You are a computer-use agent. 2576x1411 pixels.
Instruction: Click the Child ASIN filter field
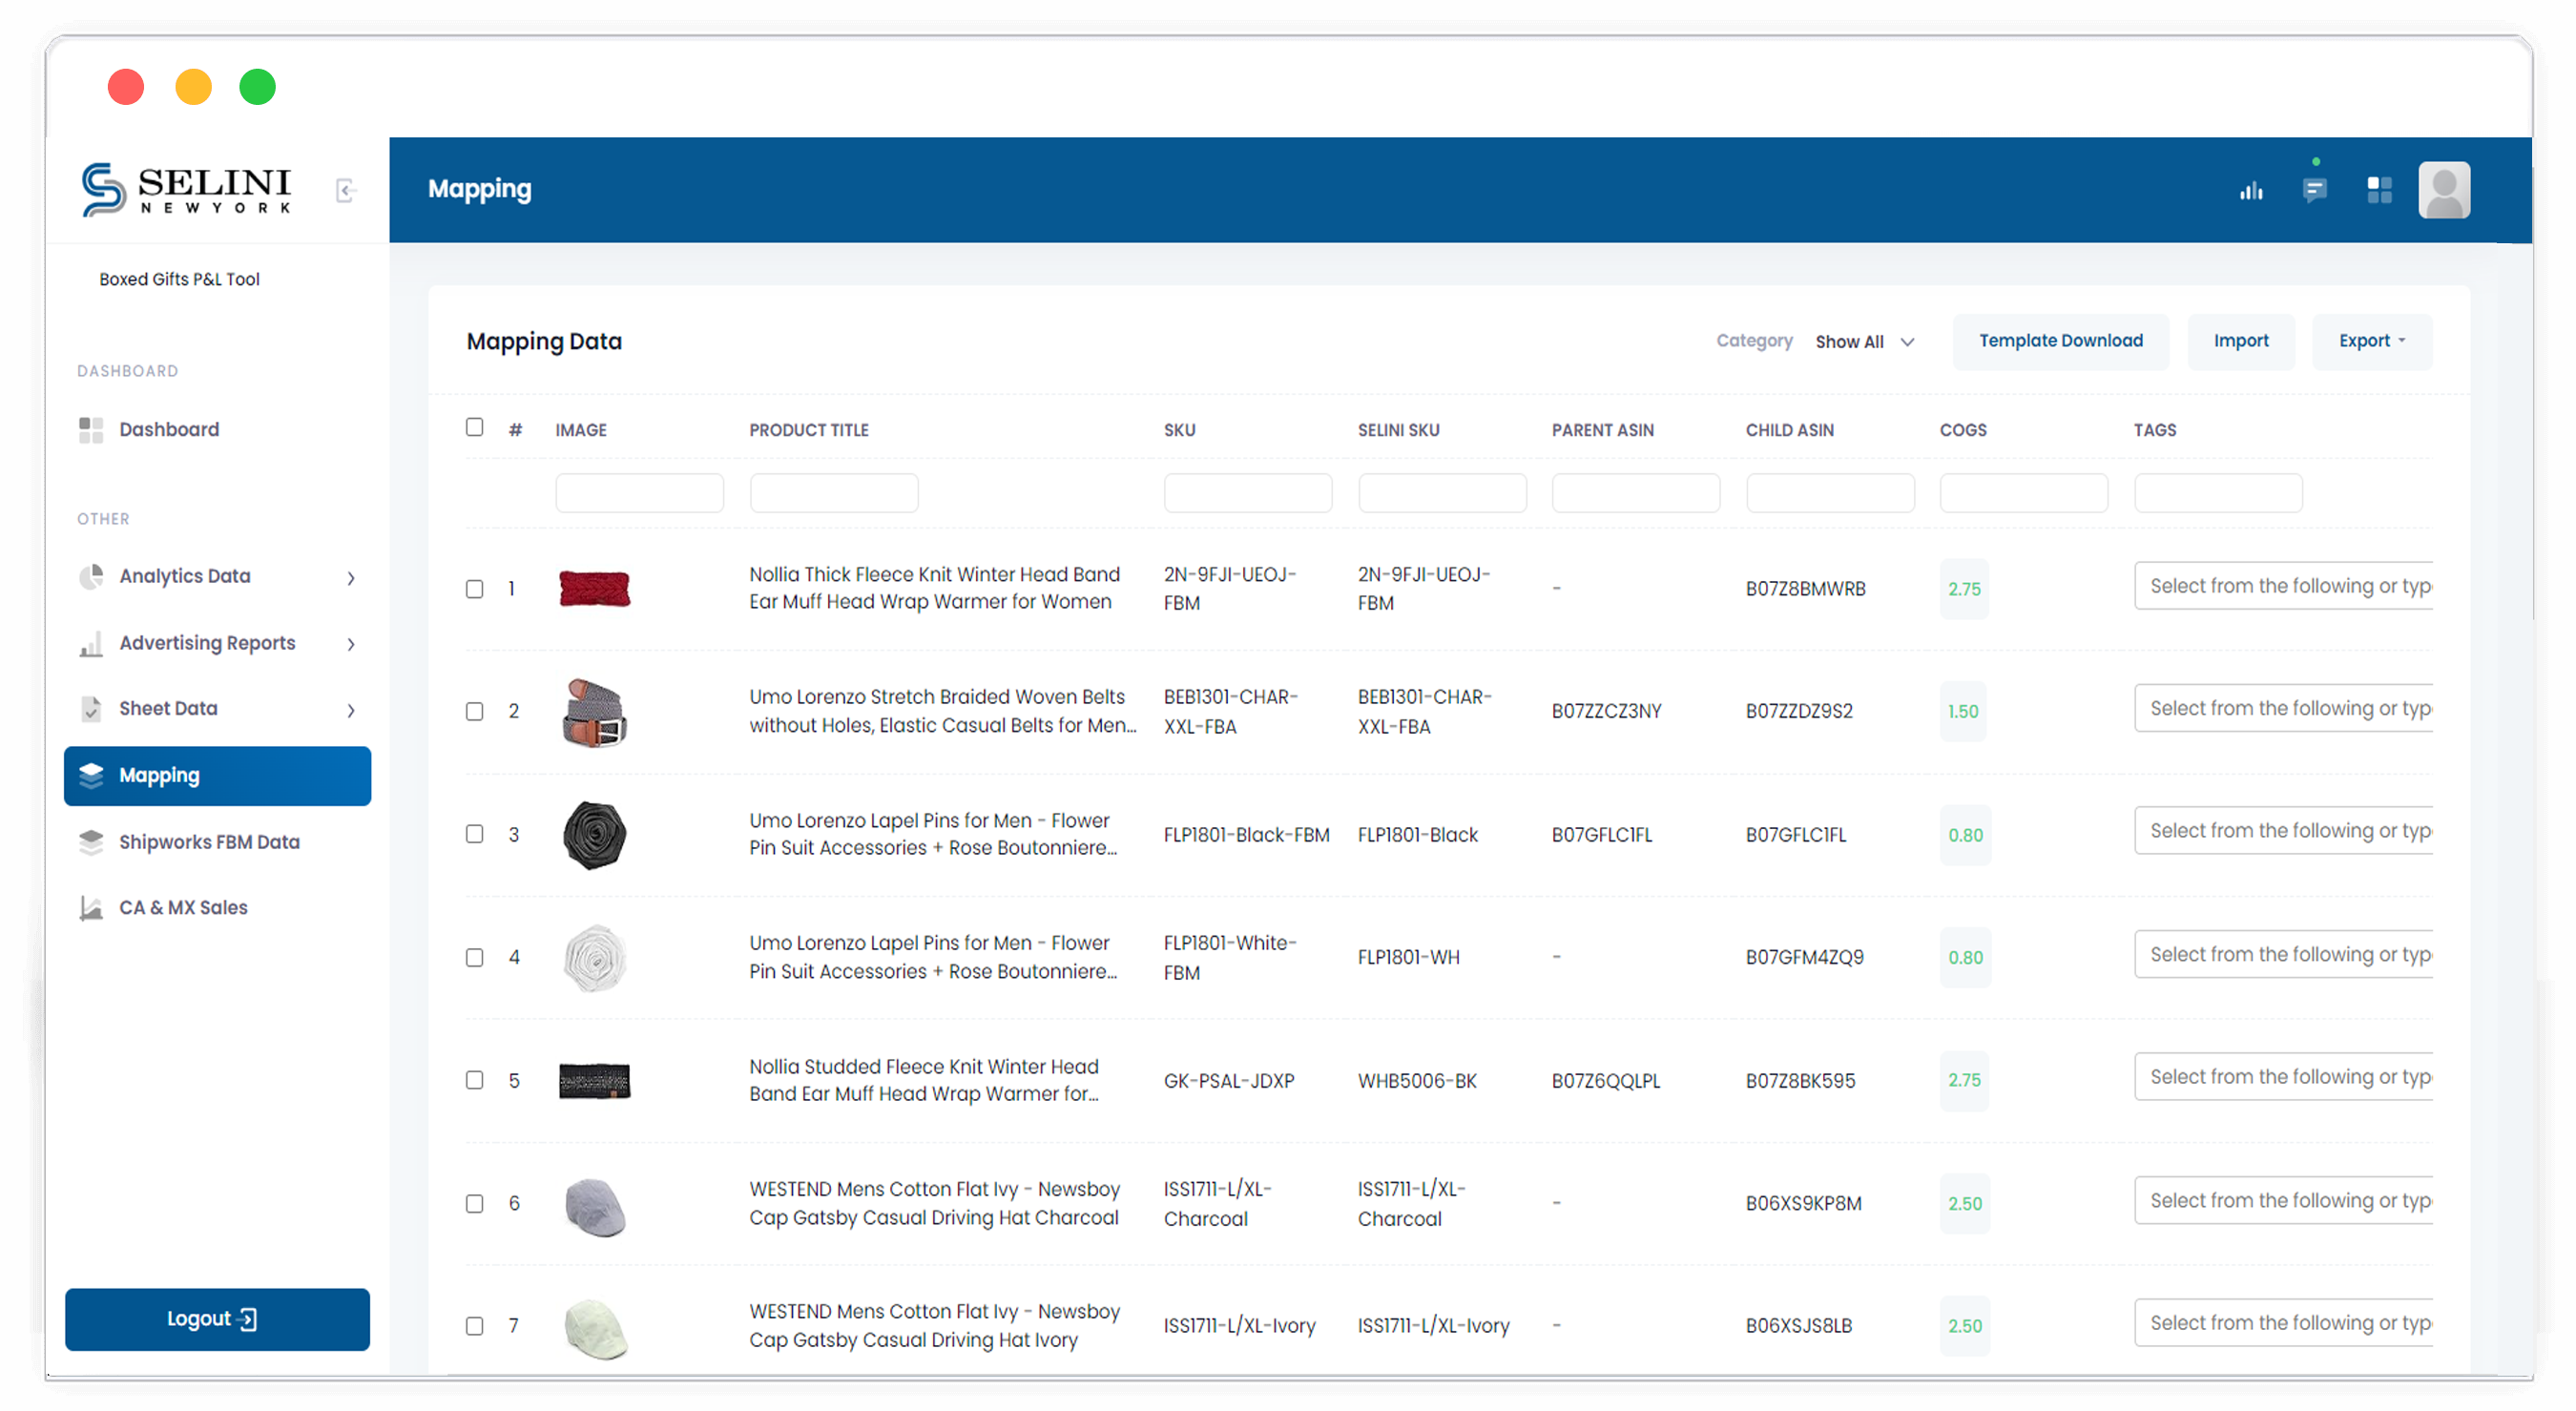click(1830, 493)
